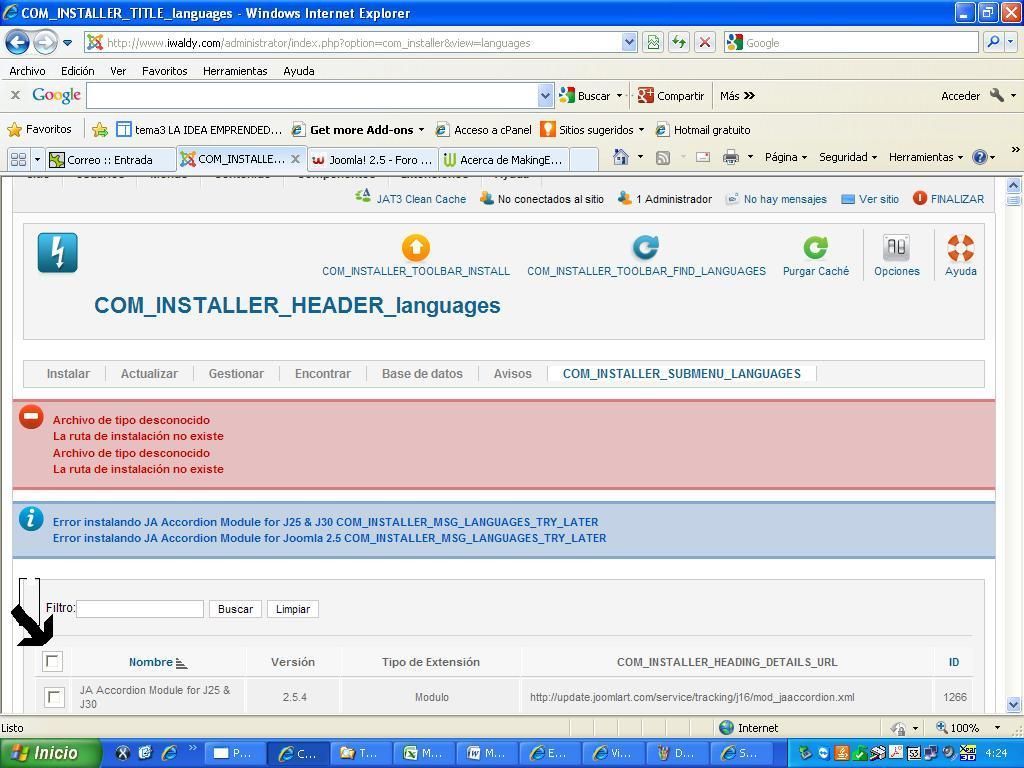Open the Página dropdown menu
1024x768 pixels.
(x=786, y=157)
